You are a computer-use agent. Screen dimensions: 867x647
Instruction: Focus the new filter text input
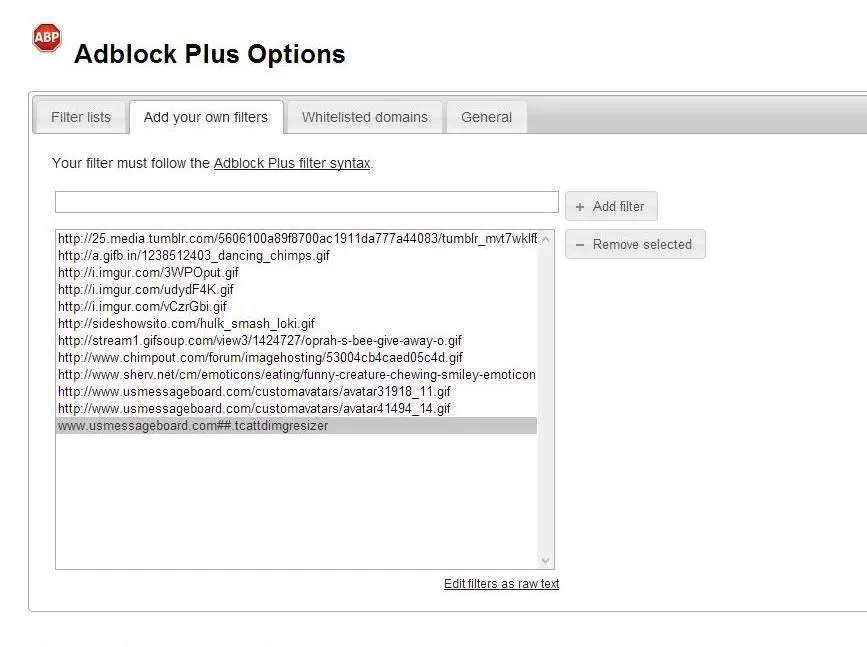(x=306, y=202)
